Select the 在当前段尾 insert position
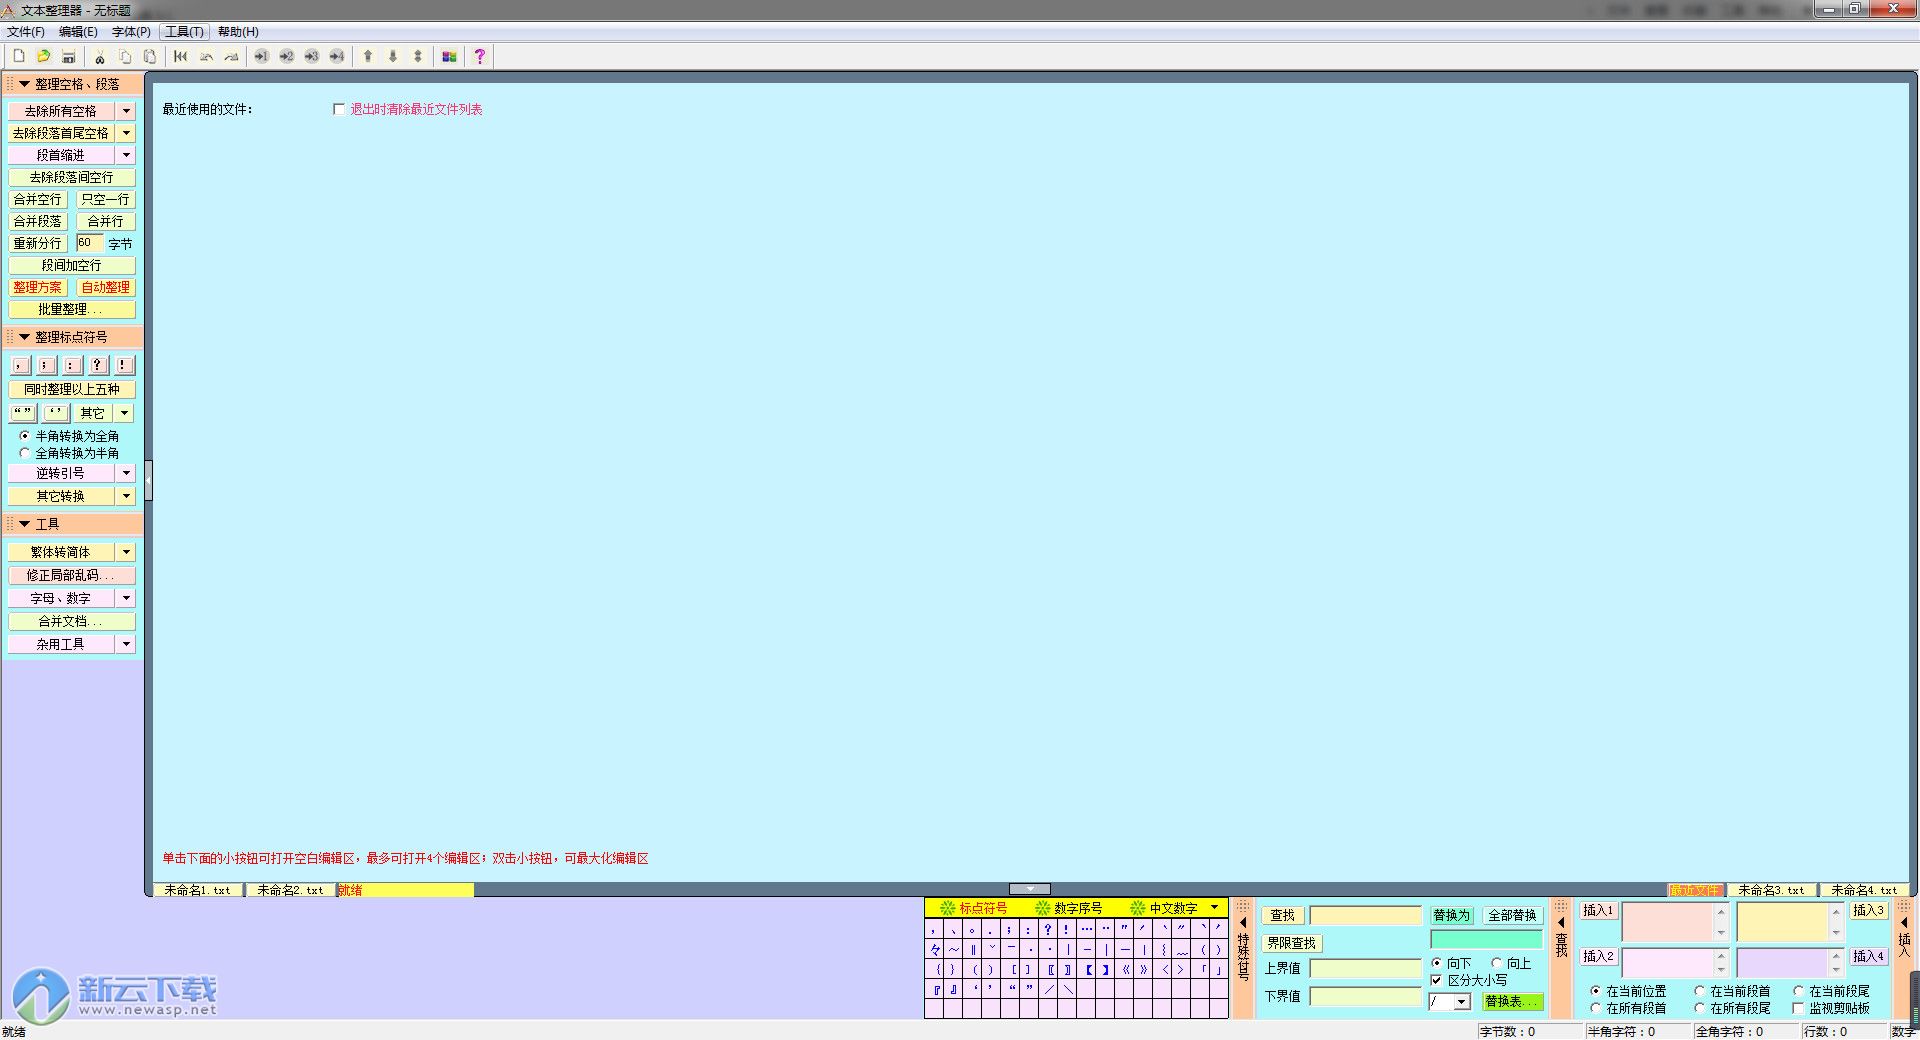The height and width of the screenshot is (1040, 1920). click(x=1798, y=991)
